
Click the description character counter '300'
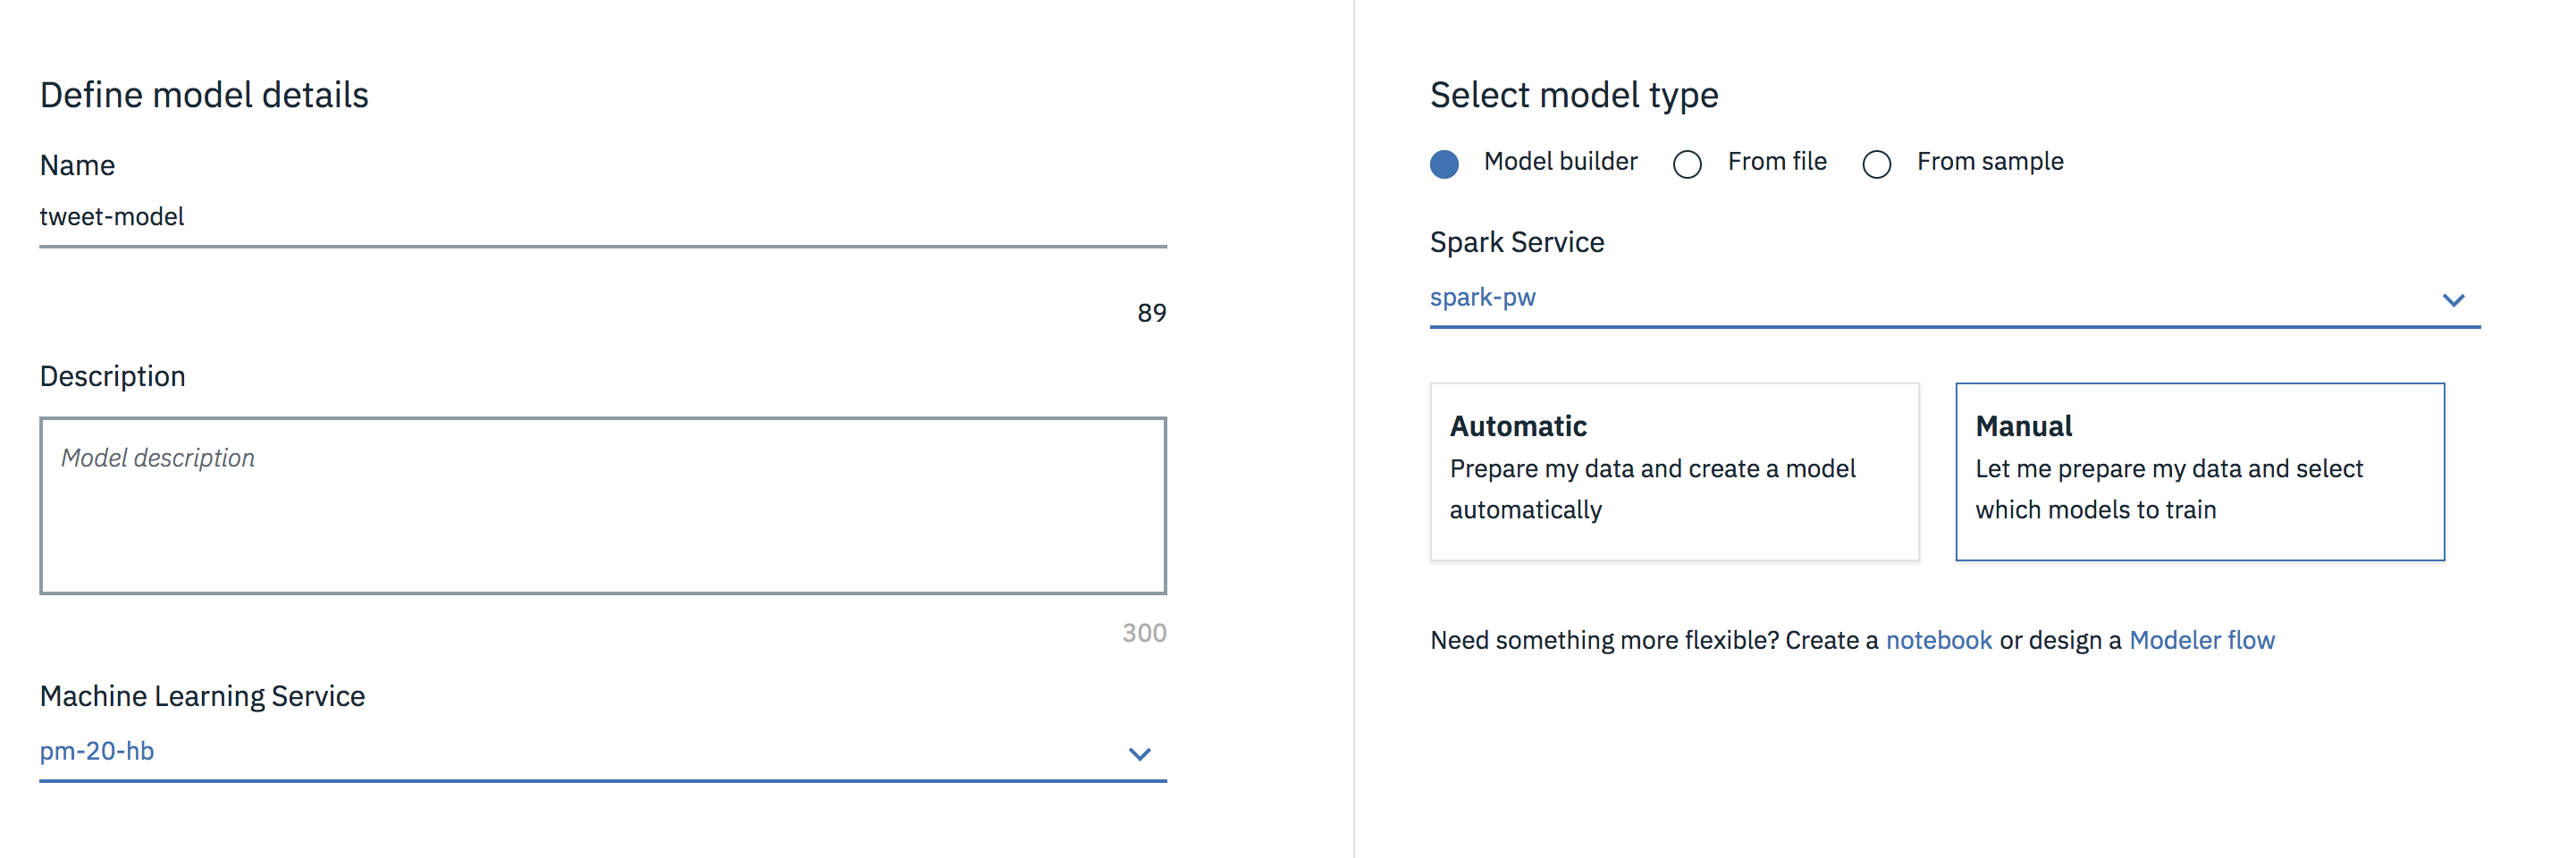pos(1144,633)
